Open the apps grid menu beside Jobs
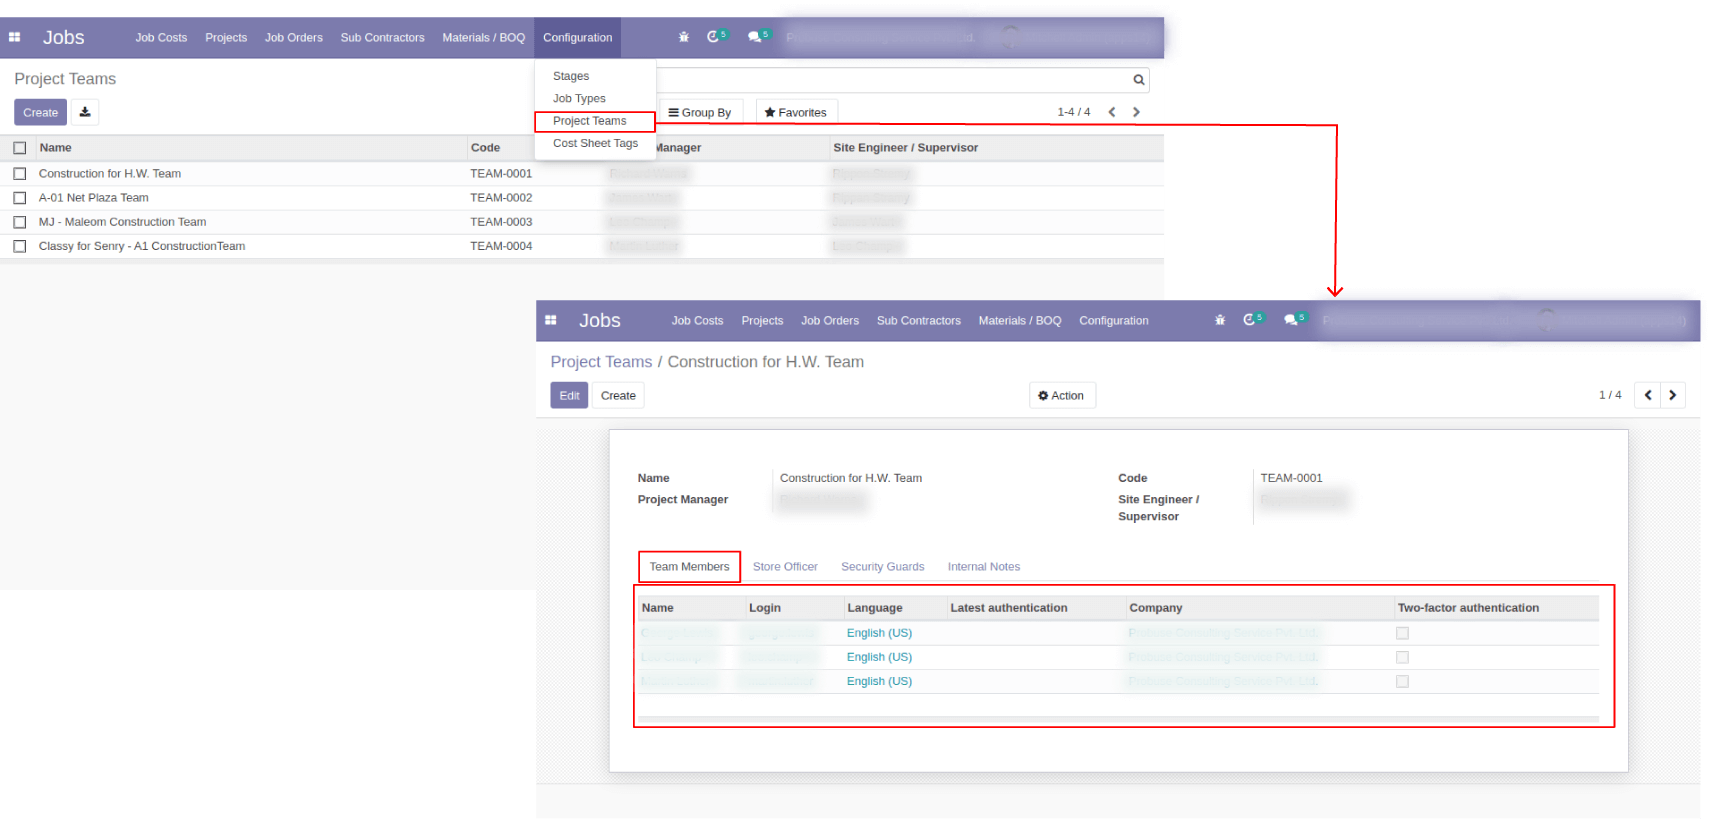The width and height of the screenshot is (1710, 819). click(15, 38)
